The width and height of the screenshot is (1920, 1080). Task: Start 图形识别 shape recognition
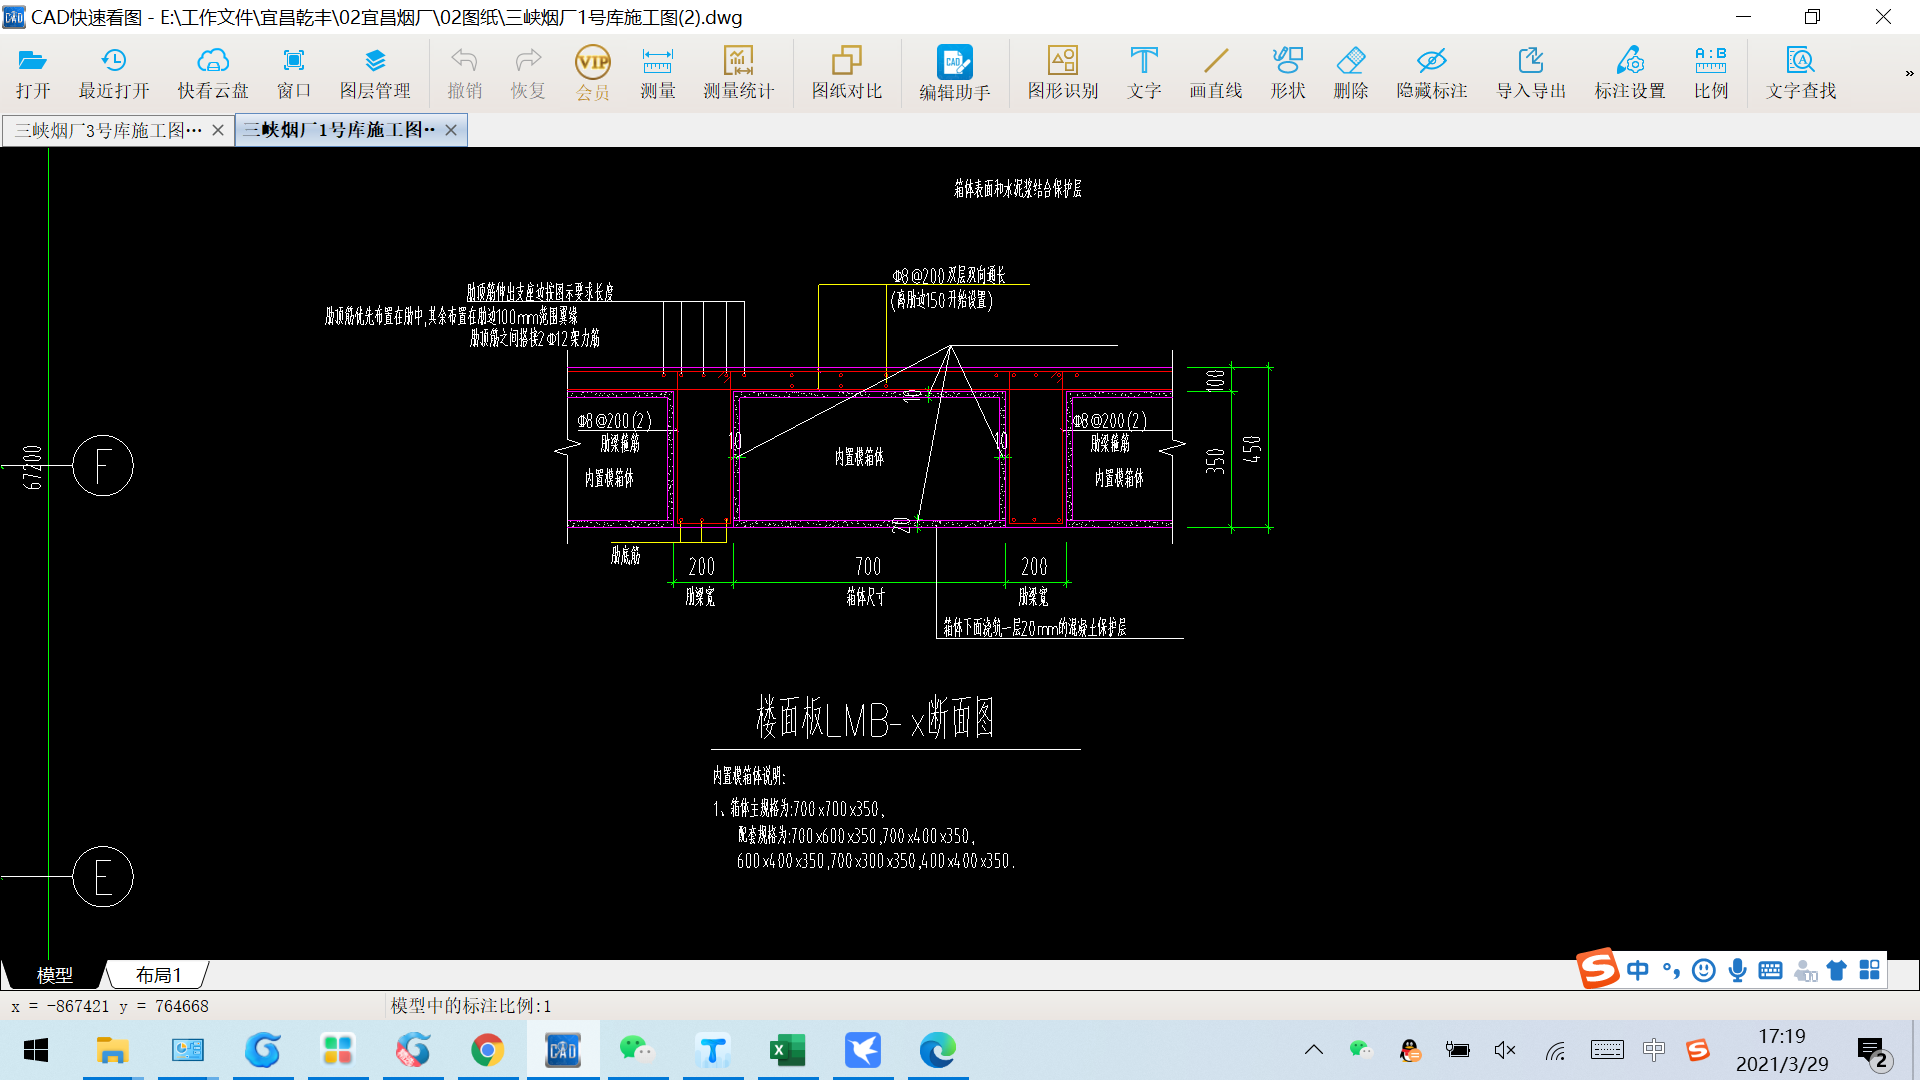[1062, 74]
